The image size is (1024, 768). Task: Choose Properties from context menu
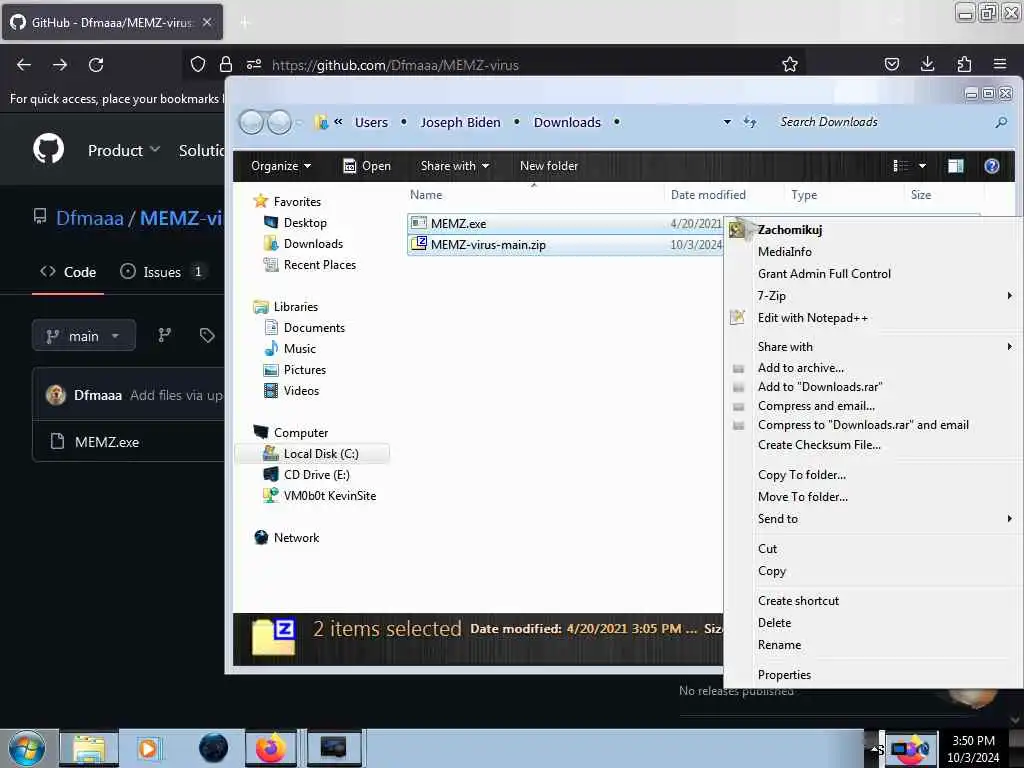click(874, 675)
